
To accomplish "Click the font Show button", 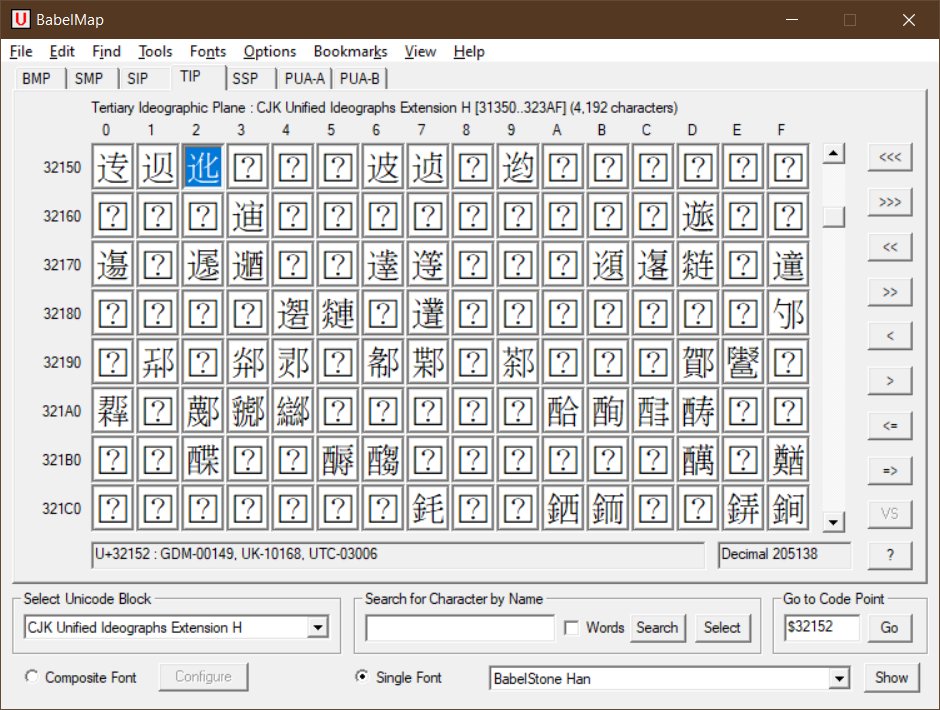I will pyautogui.click(x=891, y=678).
